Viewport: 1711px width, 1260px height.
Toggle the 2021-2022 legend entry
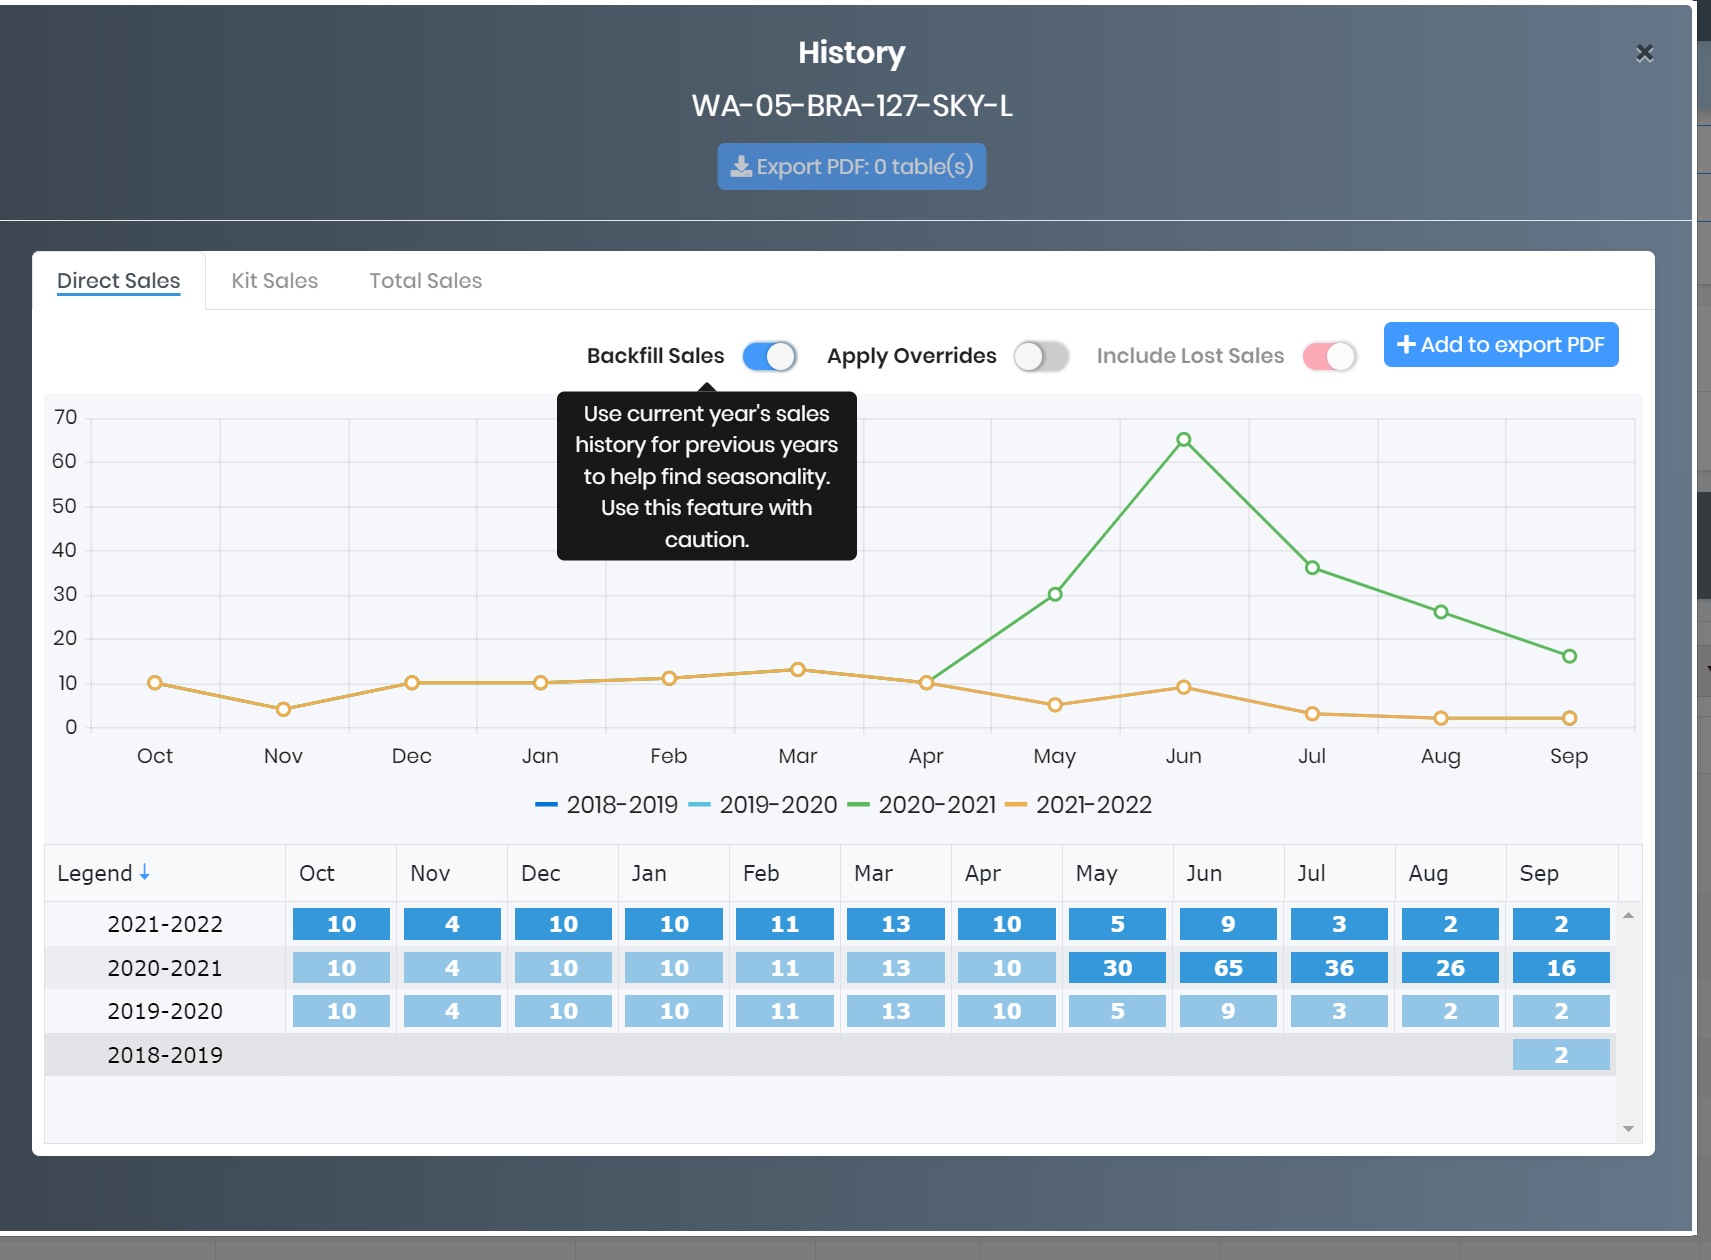click(x=1079, y=805)
